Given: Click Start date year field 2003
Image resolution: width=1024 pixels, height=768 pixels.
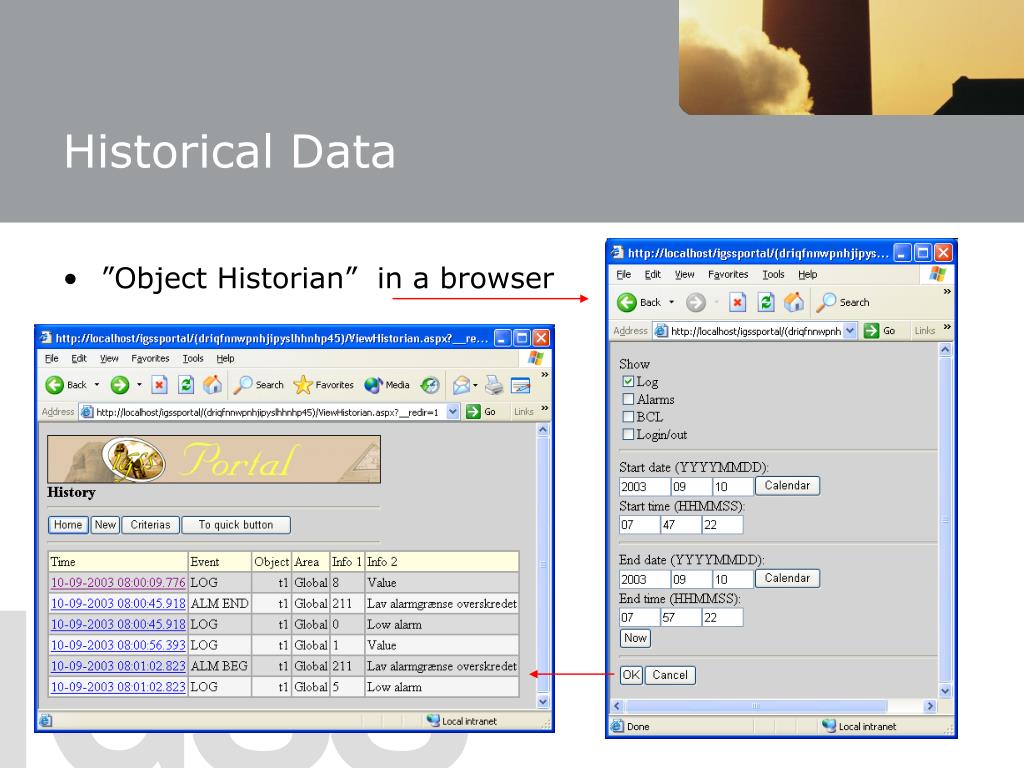Looking at the screenshot, I should 645,487.
